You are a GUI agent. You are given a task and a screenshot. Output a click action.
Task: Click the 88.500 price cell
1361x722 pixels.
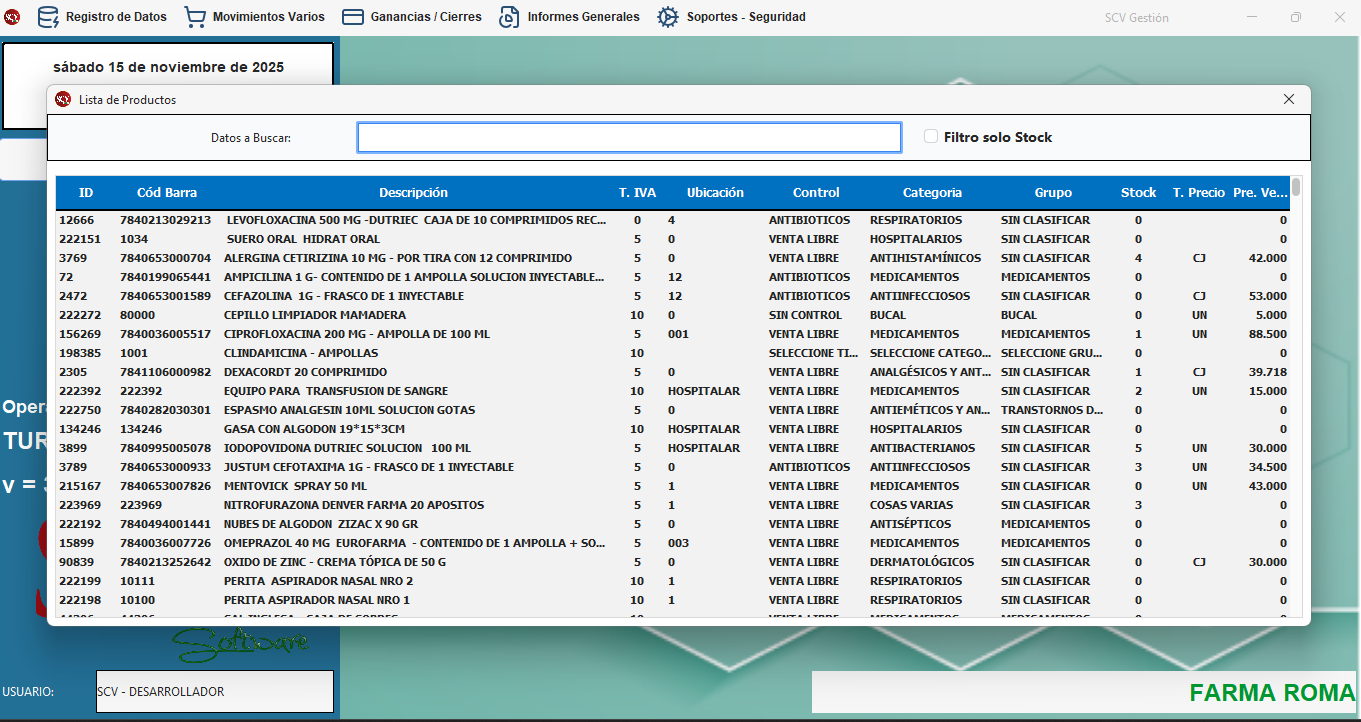[x=1266, y=334]
